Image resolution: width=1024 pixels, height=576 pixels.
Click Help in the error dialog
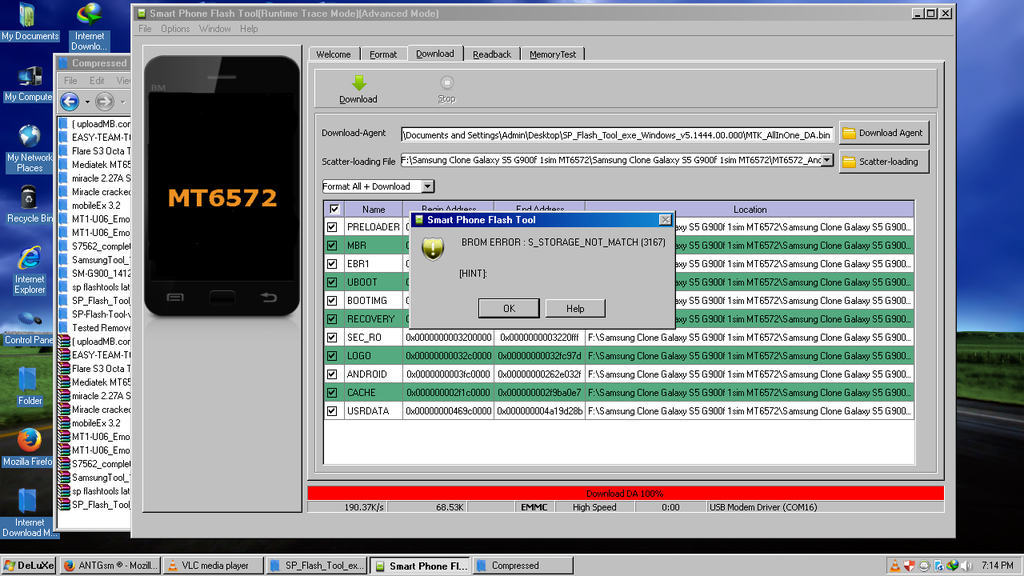pos(575,308)
